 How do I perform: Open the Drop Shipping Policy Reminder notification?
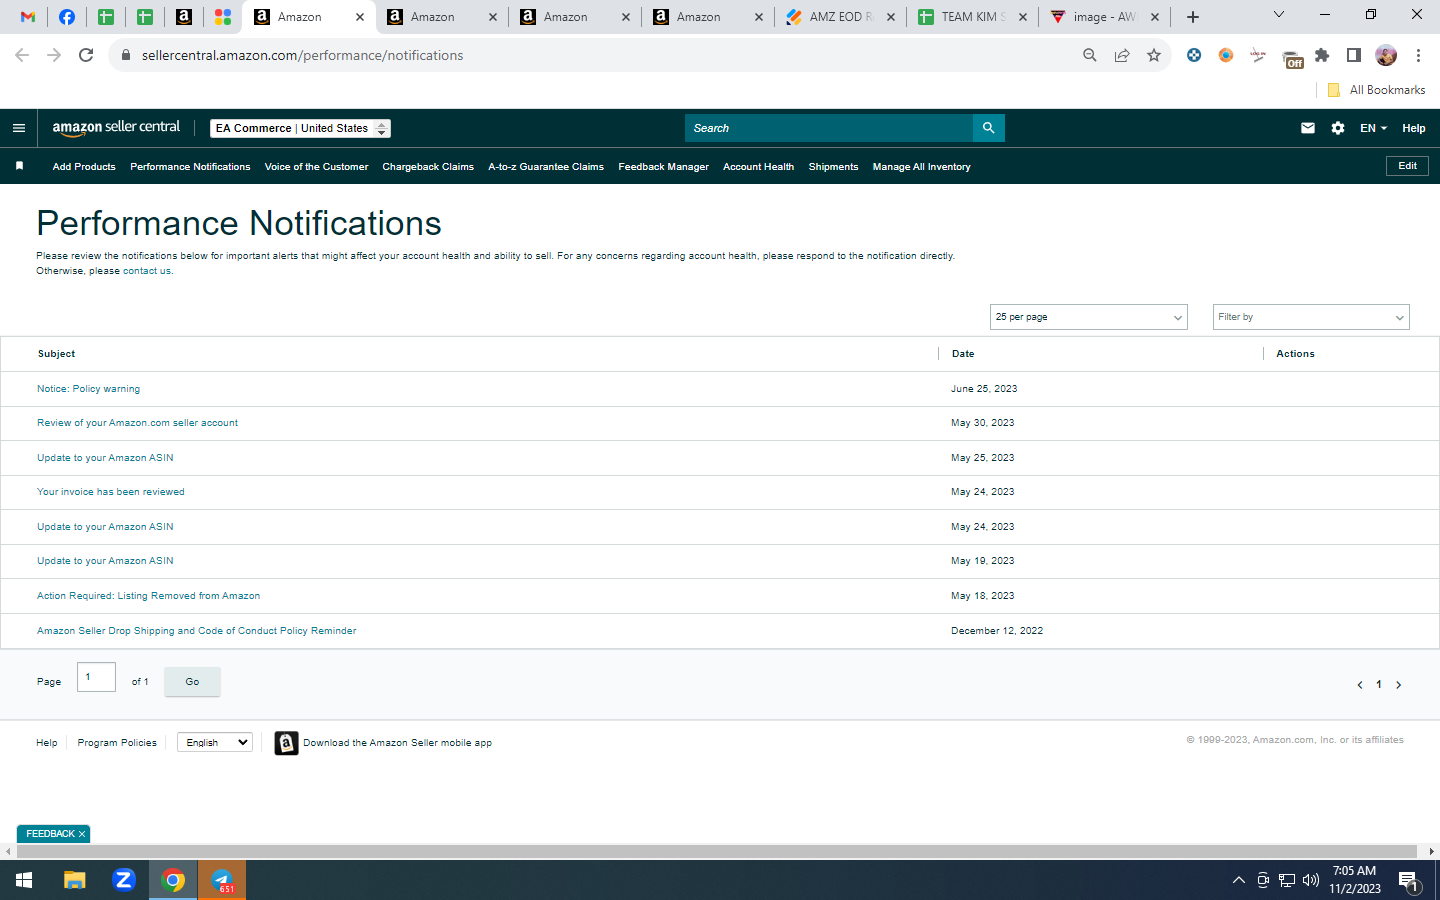click(196, 631)
